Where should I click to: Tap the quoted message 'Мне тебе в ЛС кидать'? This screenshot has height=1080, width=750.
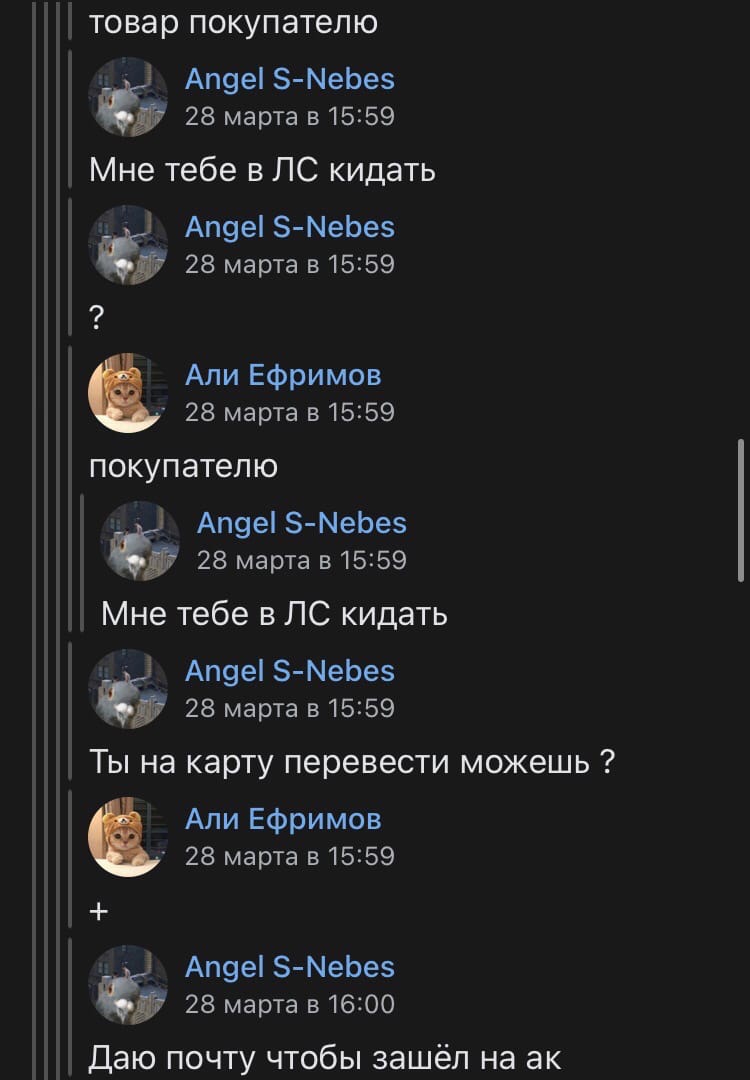274,614
